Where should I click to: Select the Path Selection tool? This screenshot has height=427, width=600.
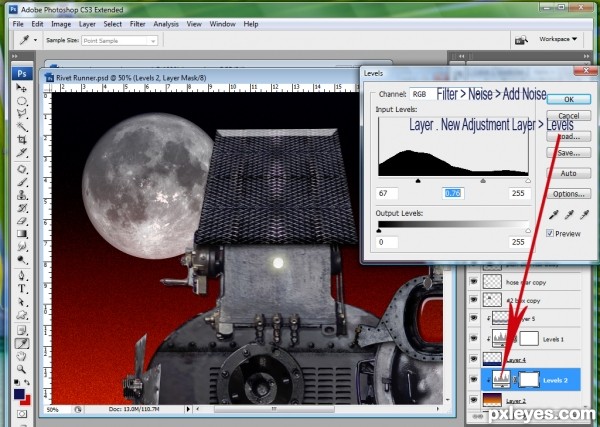click(21, 302)
